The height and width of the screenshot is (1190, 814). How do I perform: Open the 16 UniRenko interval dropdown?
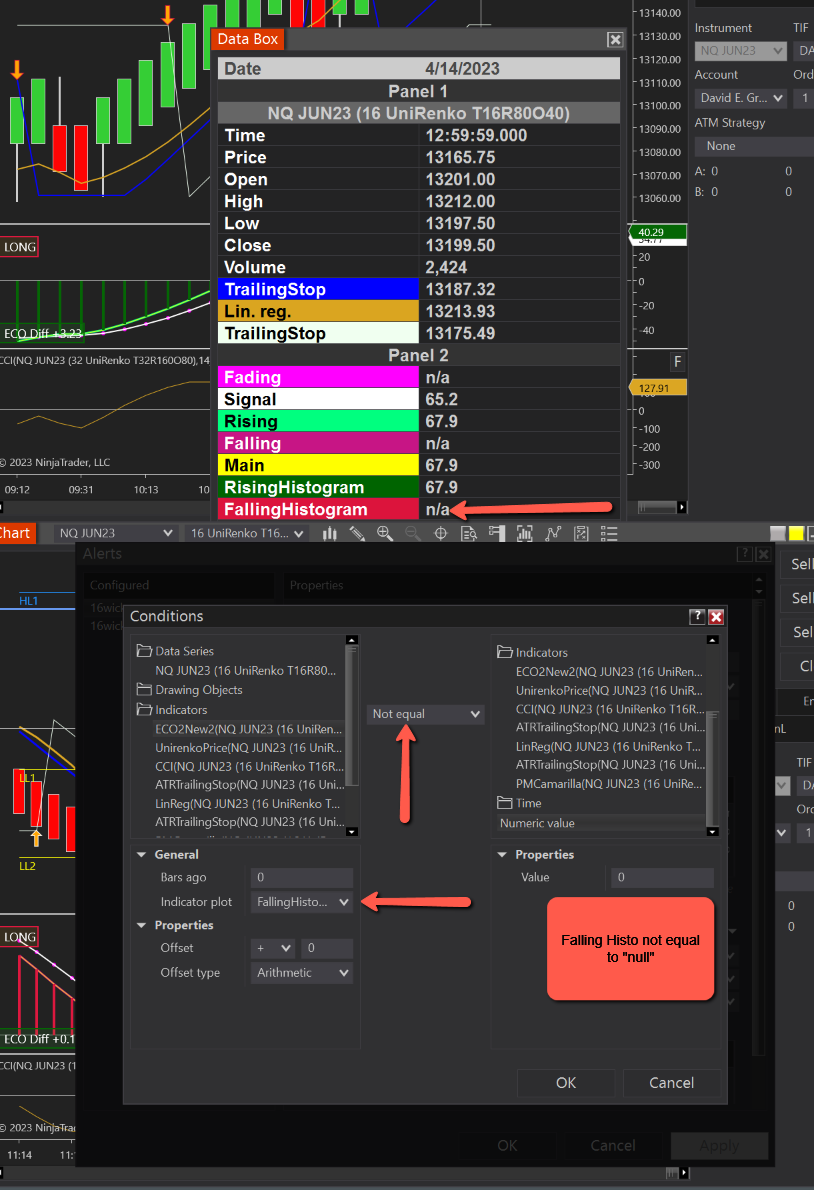click(246, 534)
